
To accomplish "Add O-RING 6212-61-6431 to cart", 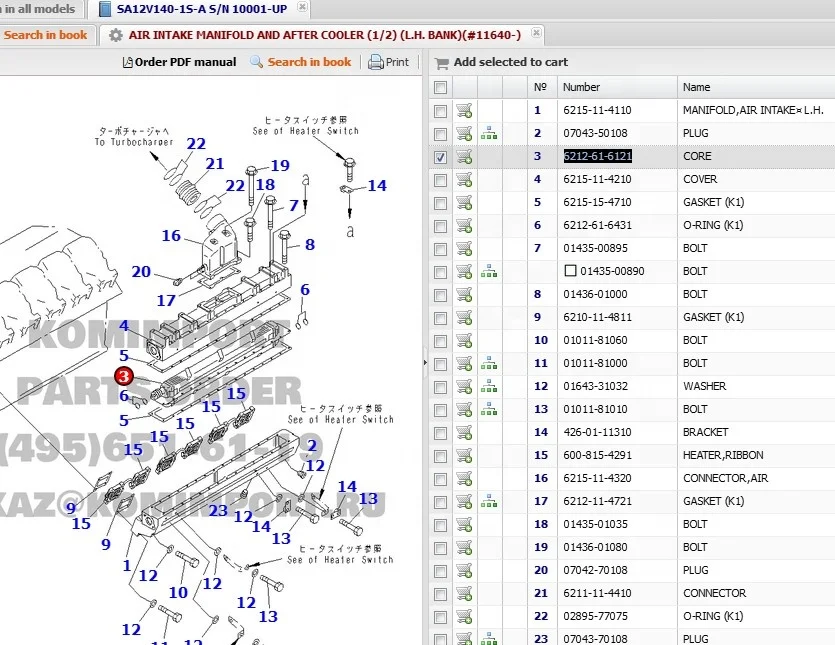I will click(x=464, y=225).
